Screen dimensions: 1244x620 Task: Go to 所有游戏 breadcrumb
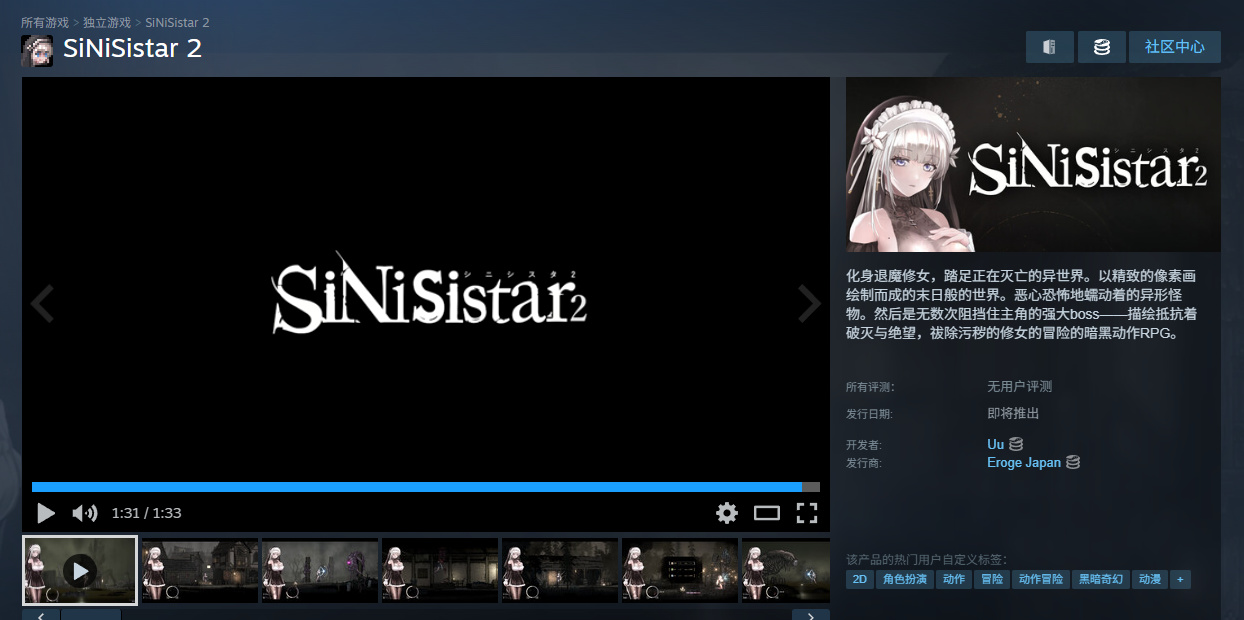pos(45,22)
